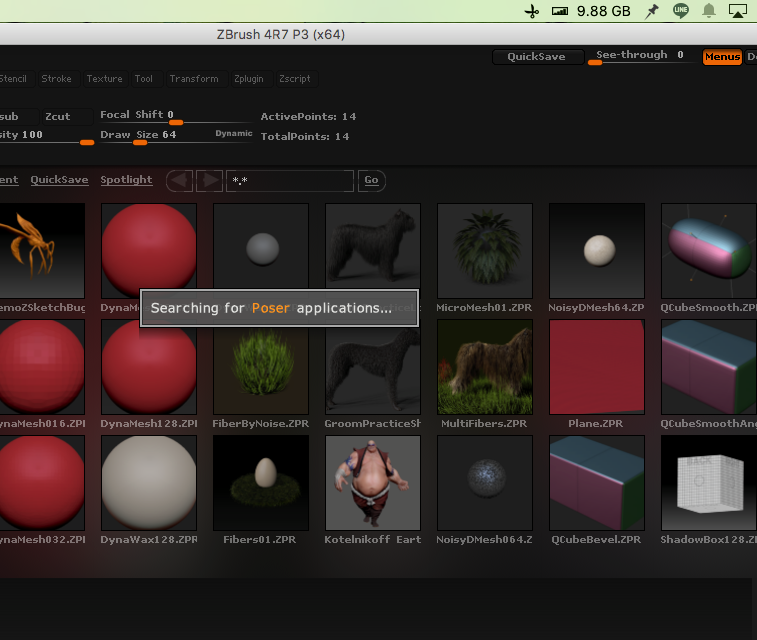Open the QCubeSmooth.ZPR capsule project
This screenshot has height=640, width=757.
click(709, 250)
